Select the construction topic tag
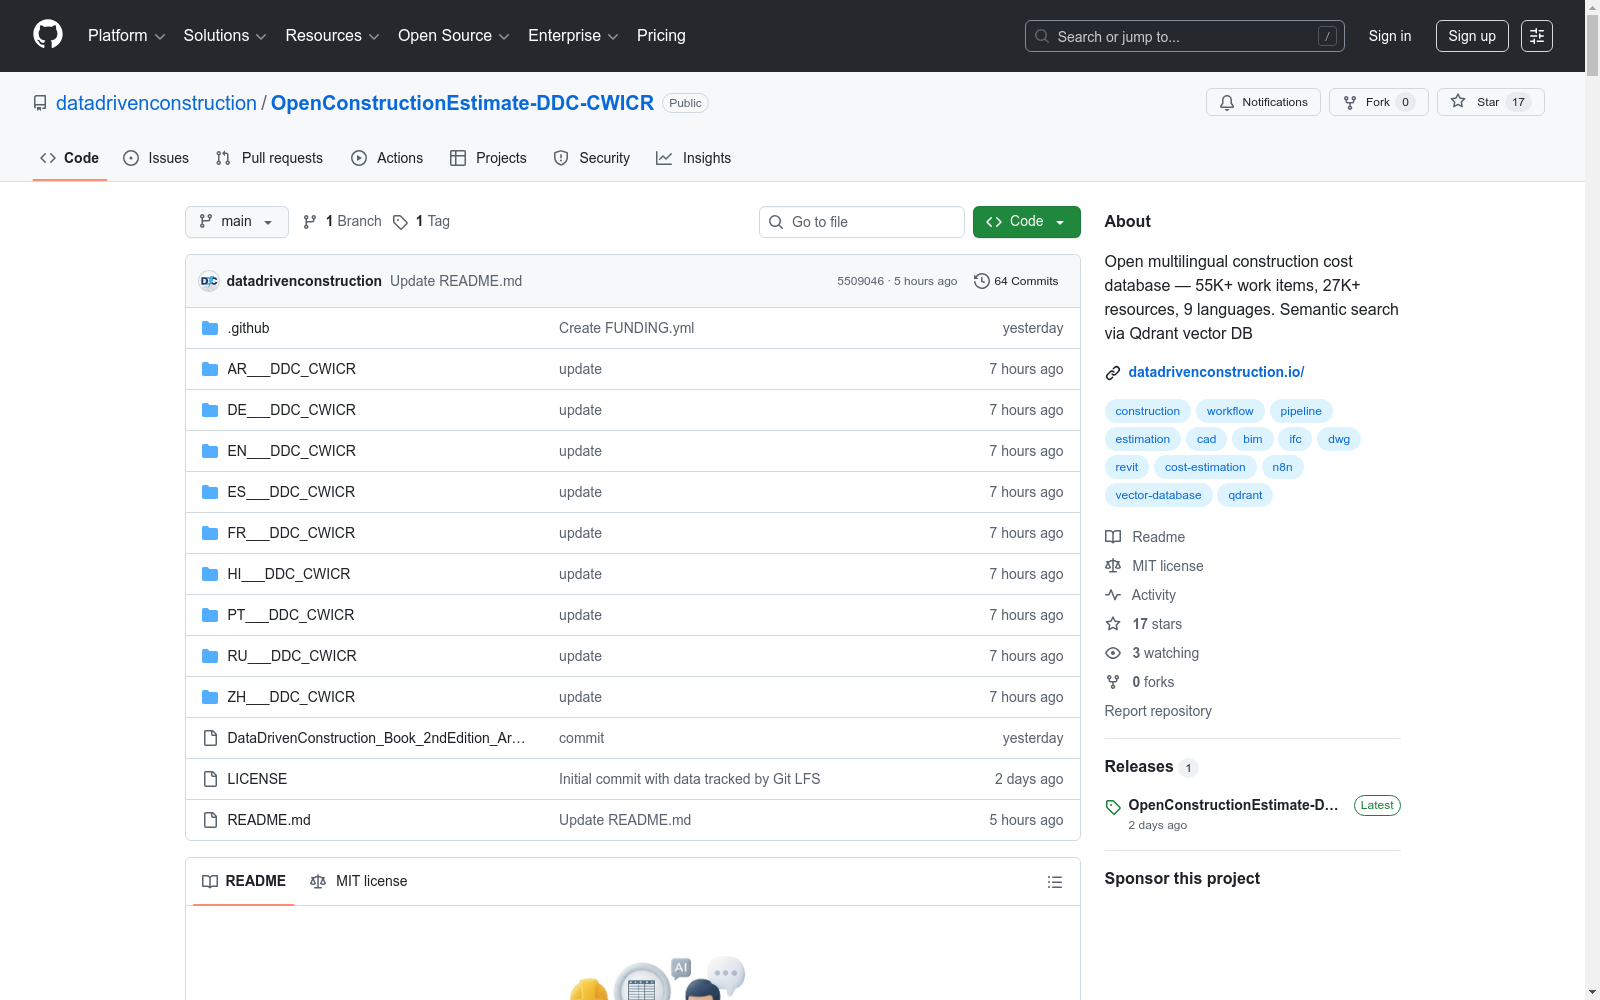 point(1148,411)
